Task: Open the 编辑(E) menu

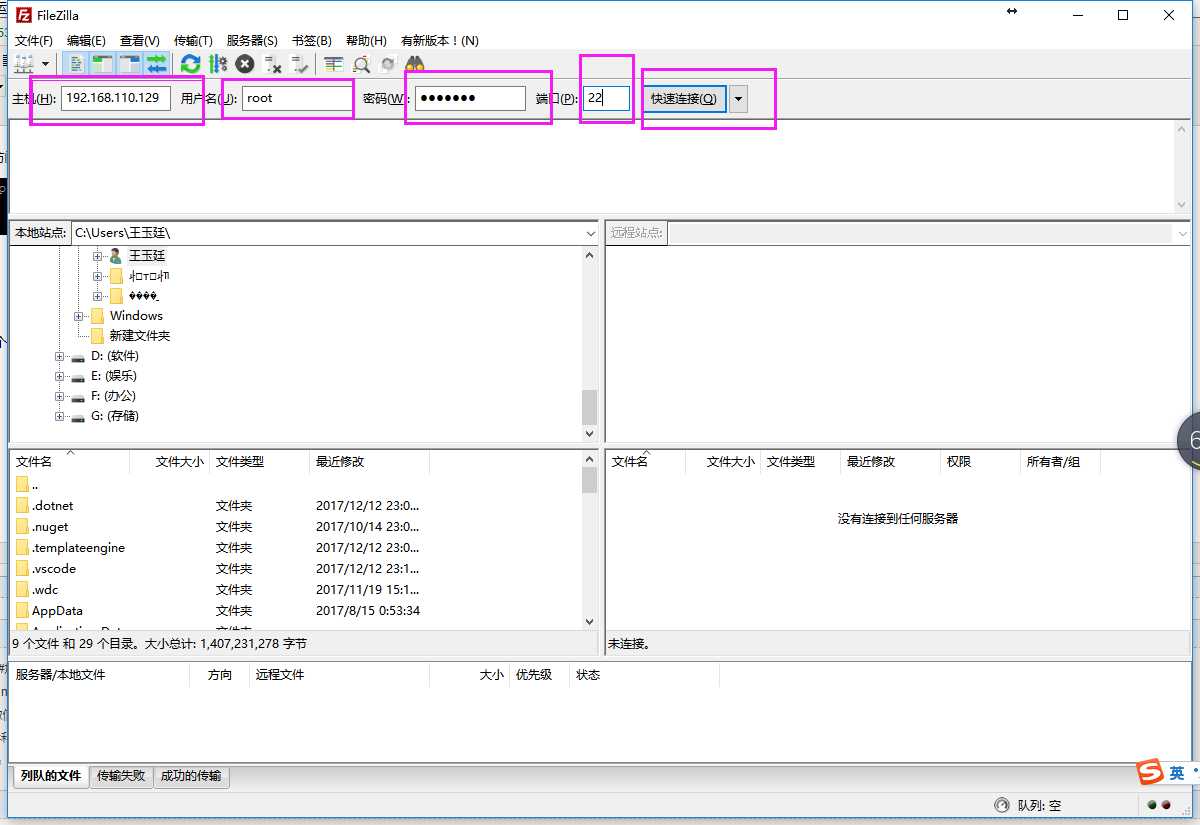Action: [x=86, y=41]
